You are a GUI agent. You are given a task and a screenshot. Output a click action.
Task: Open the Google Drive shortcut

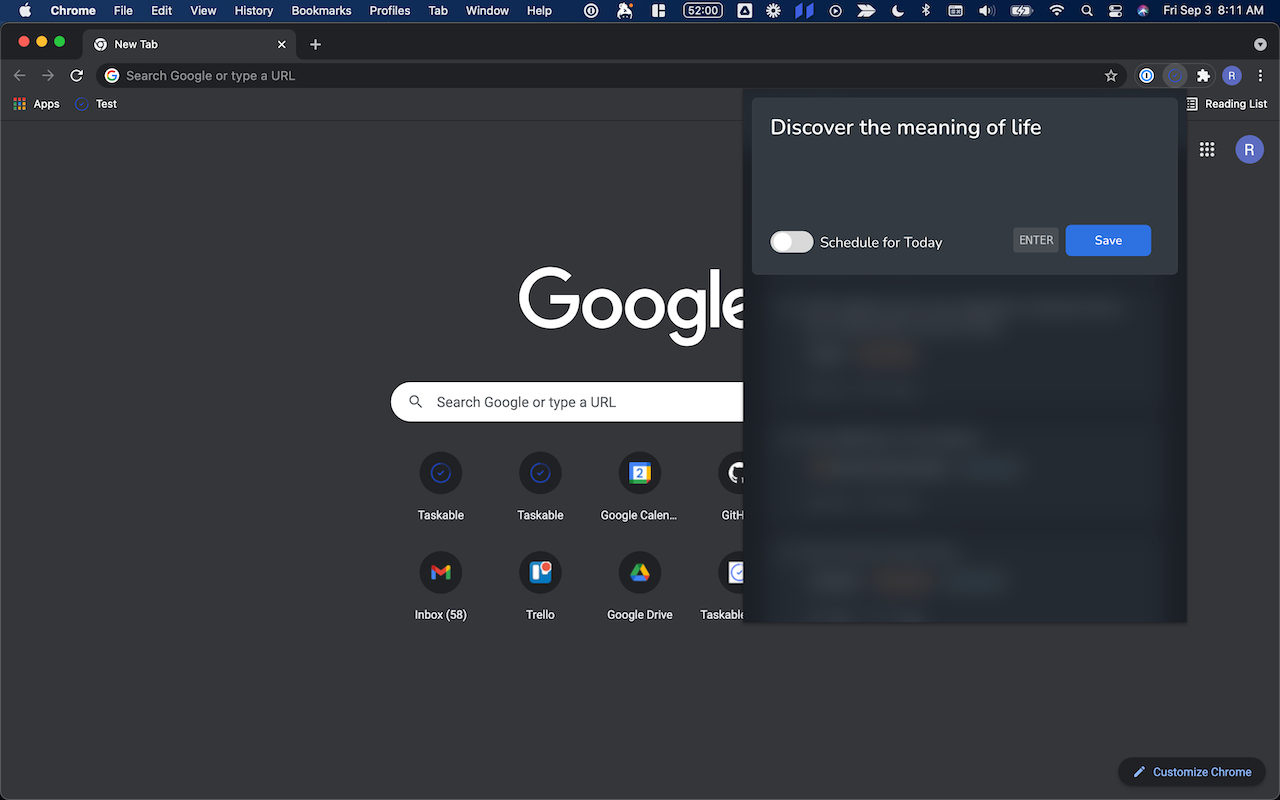[x=640, y=572]
